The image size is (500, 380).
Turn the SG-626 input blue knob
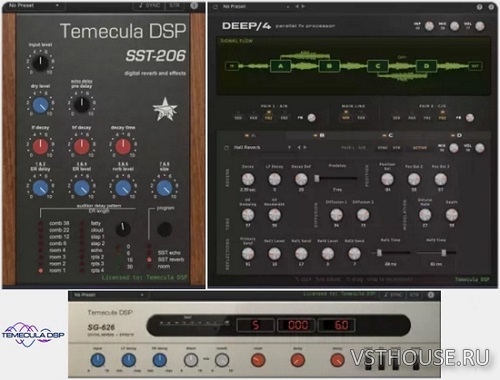(x=98, y=360)
